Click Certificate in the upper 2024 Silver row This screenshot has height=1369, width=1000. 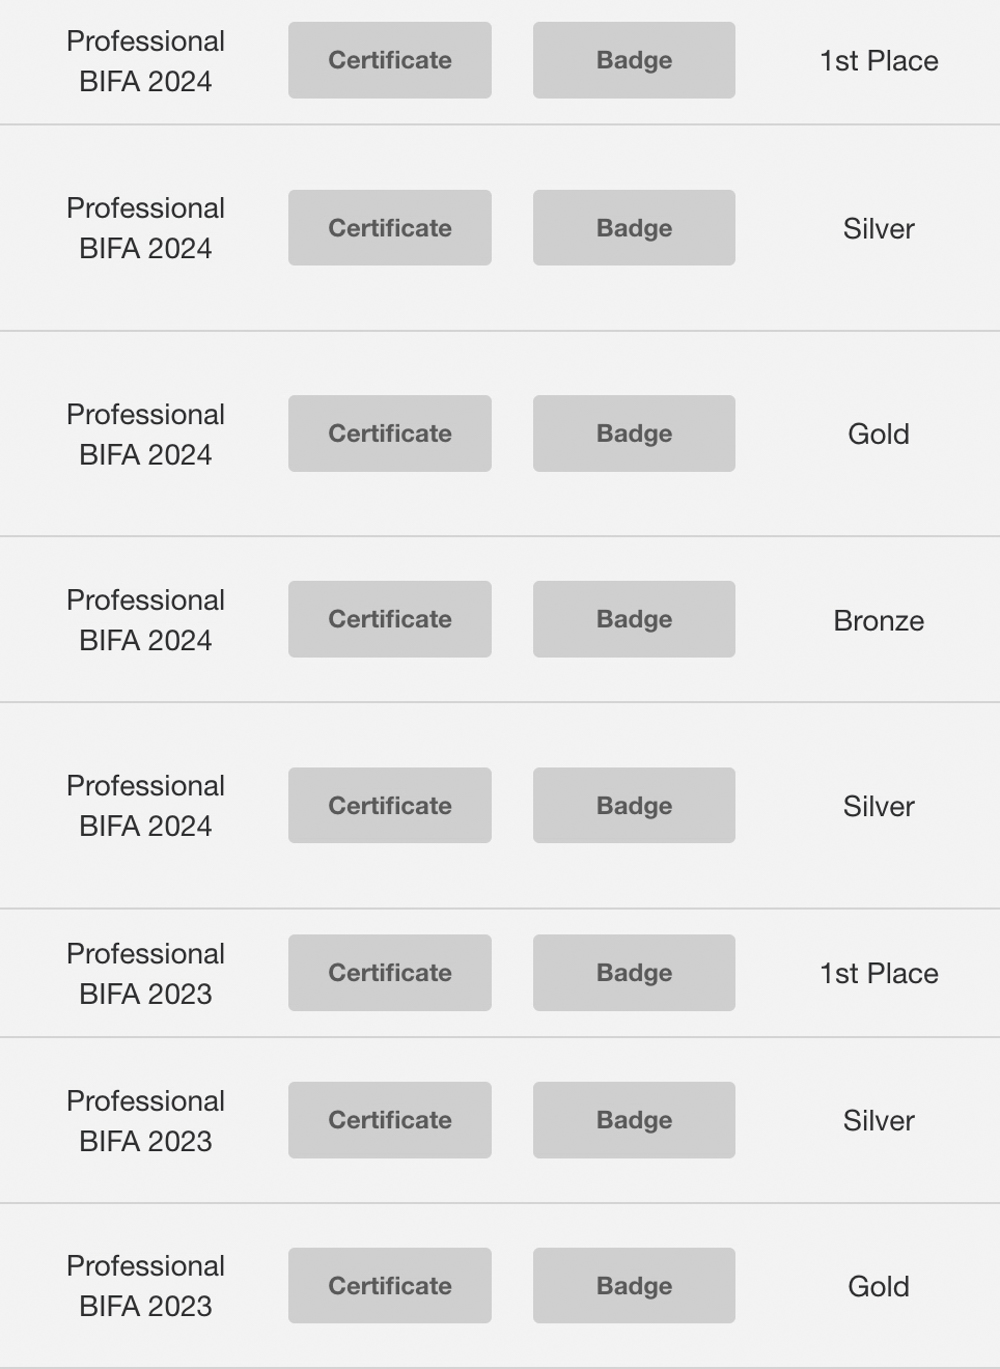pos(389,228)
